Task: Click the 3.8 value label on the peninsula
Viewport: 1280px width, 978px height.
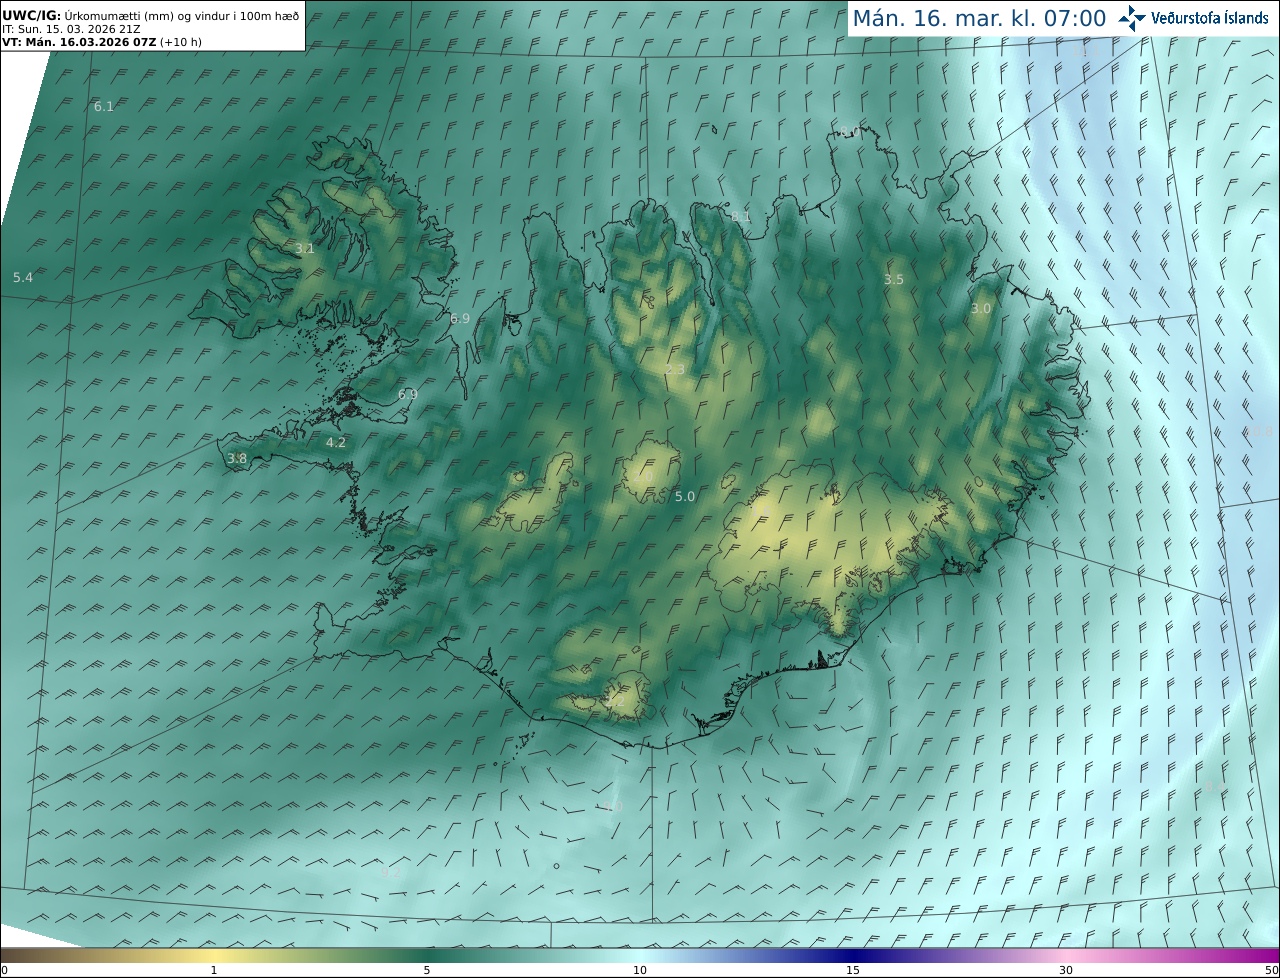Action: click(x=237, y=459)
